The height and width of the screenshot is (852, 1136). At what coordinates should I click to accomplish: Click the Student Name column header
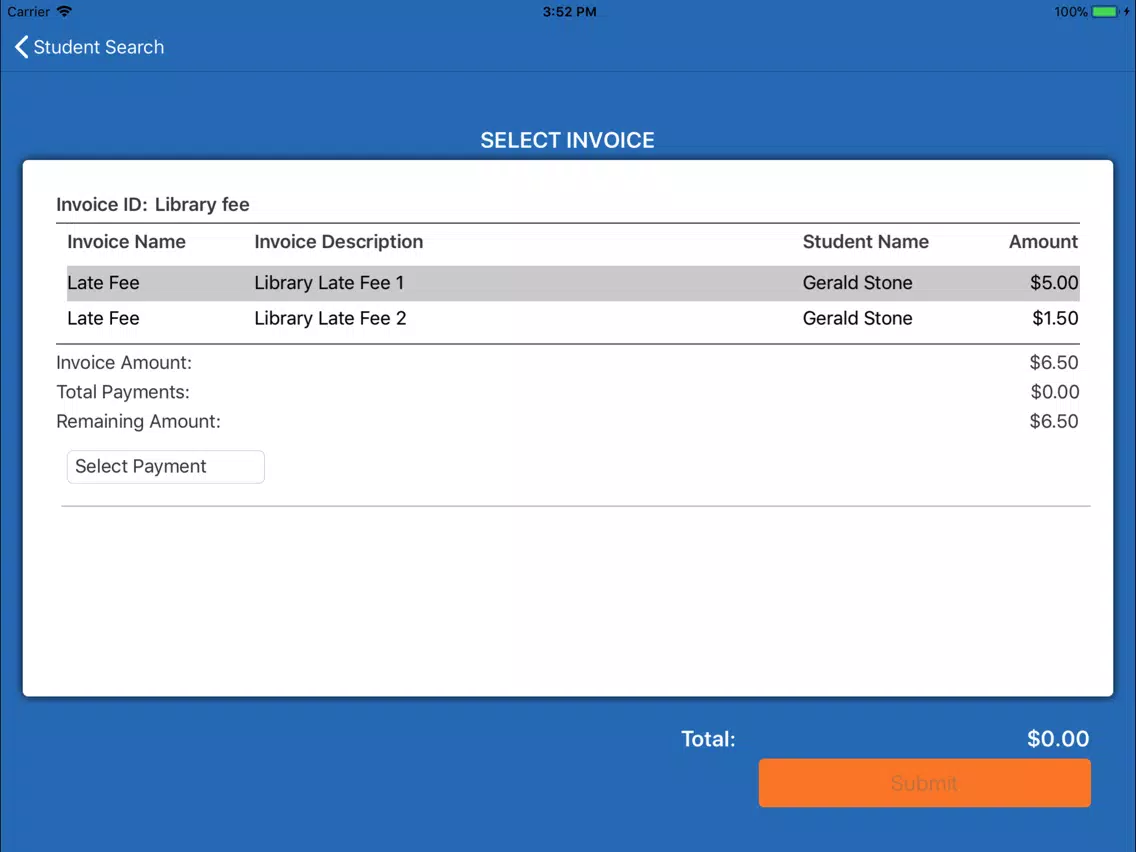tap(866, 241)
